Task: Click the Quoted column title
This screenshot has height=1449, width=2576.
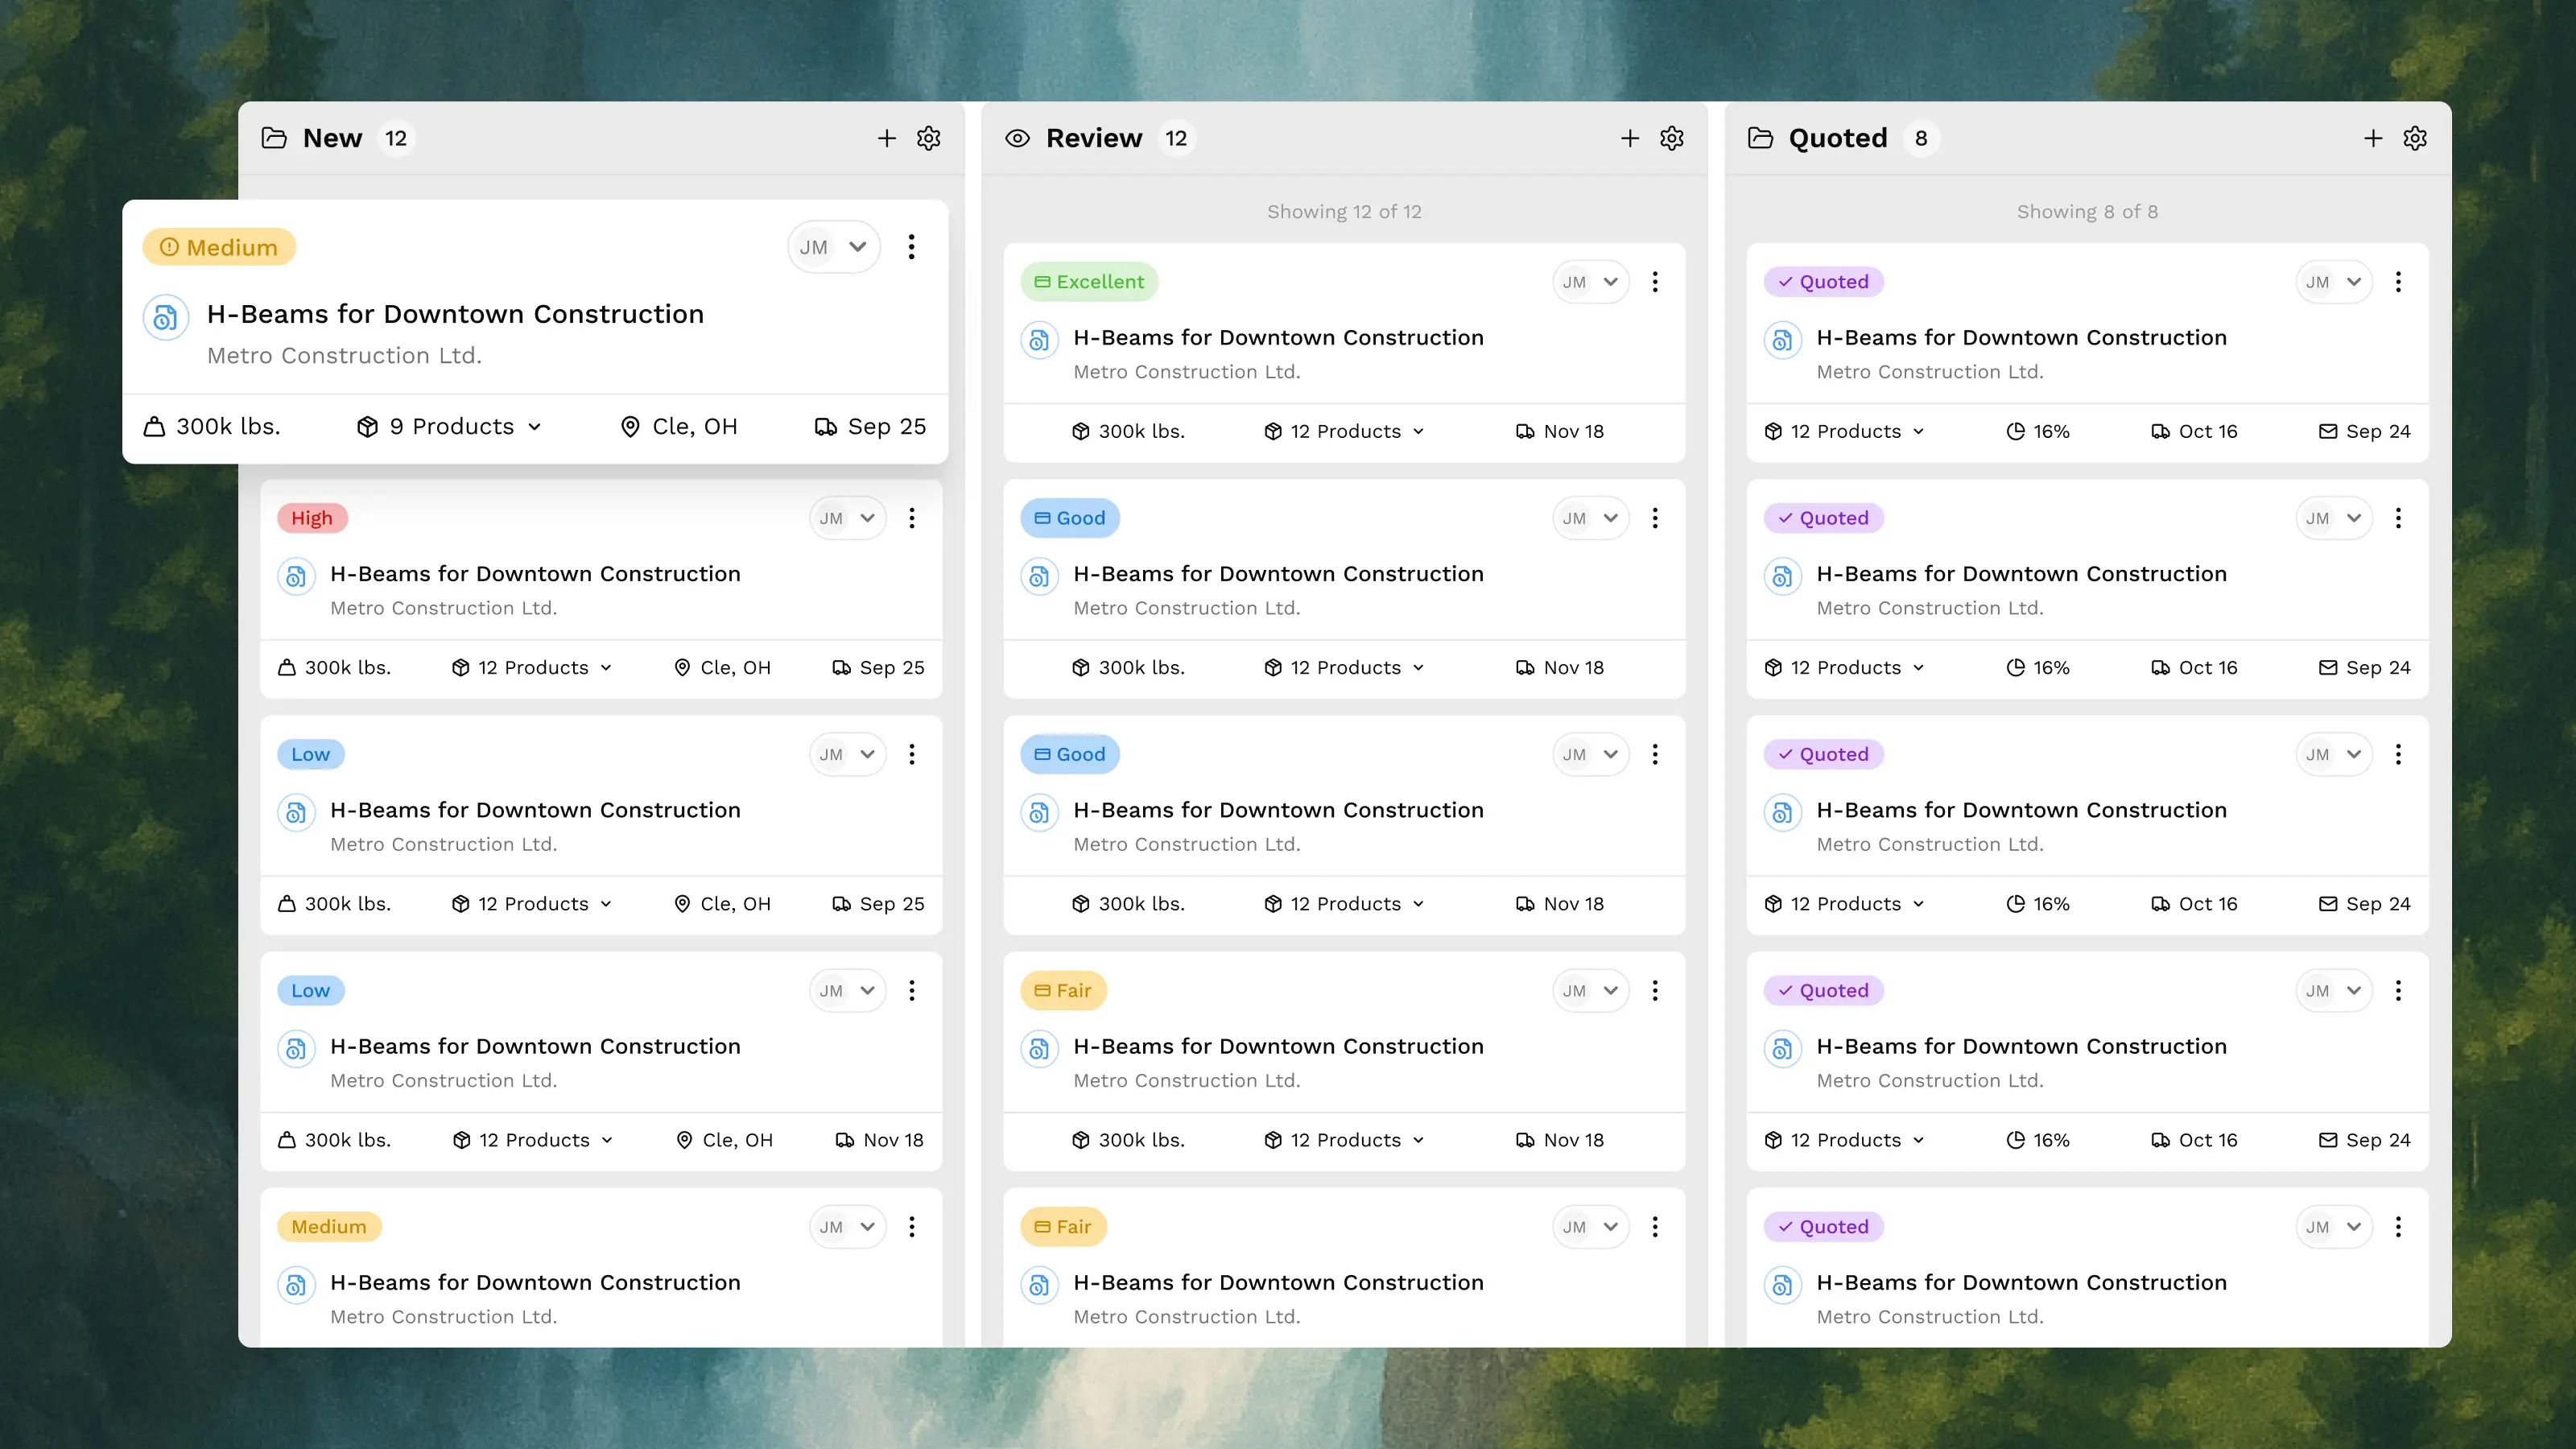Action: pos(1837,138)
